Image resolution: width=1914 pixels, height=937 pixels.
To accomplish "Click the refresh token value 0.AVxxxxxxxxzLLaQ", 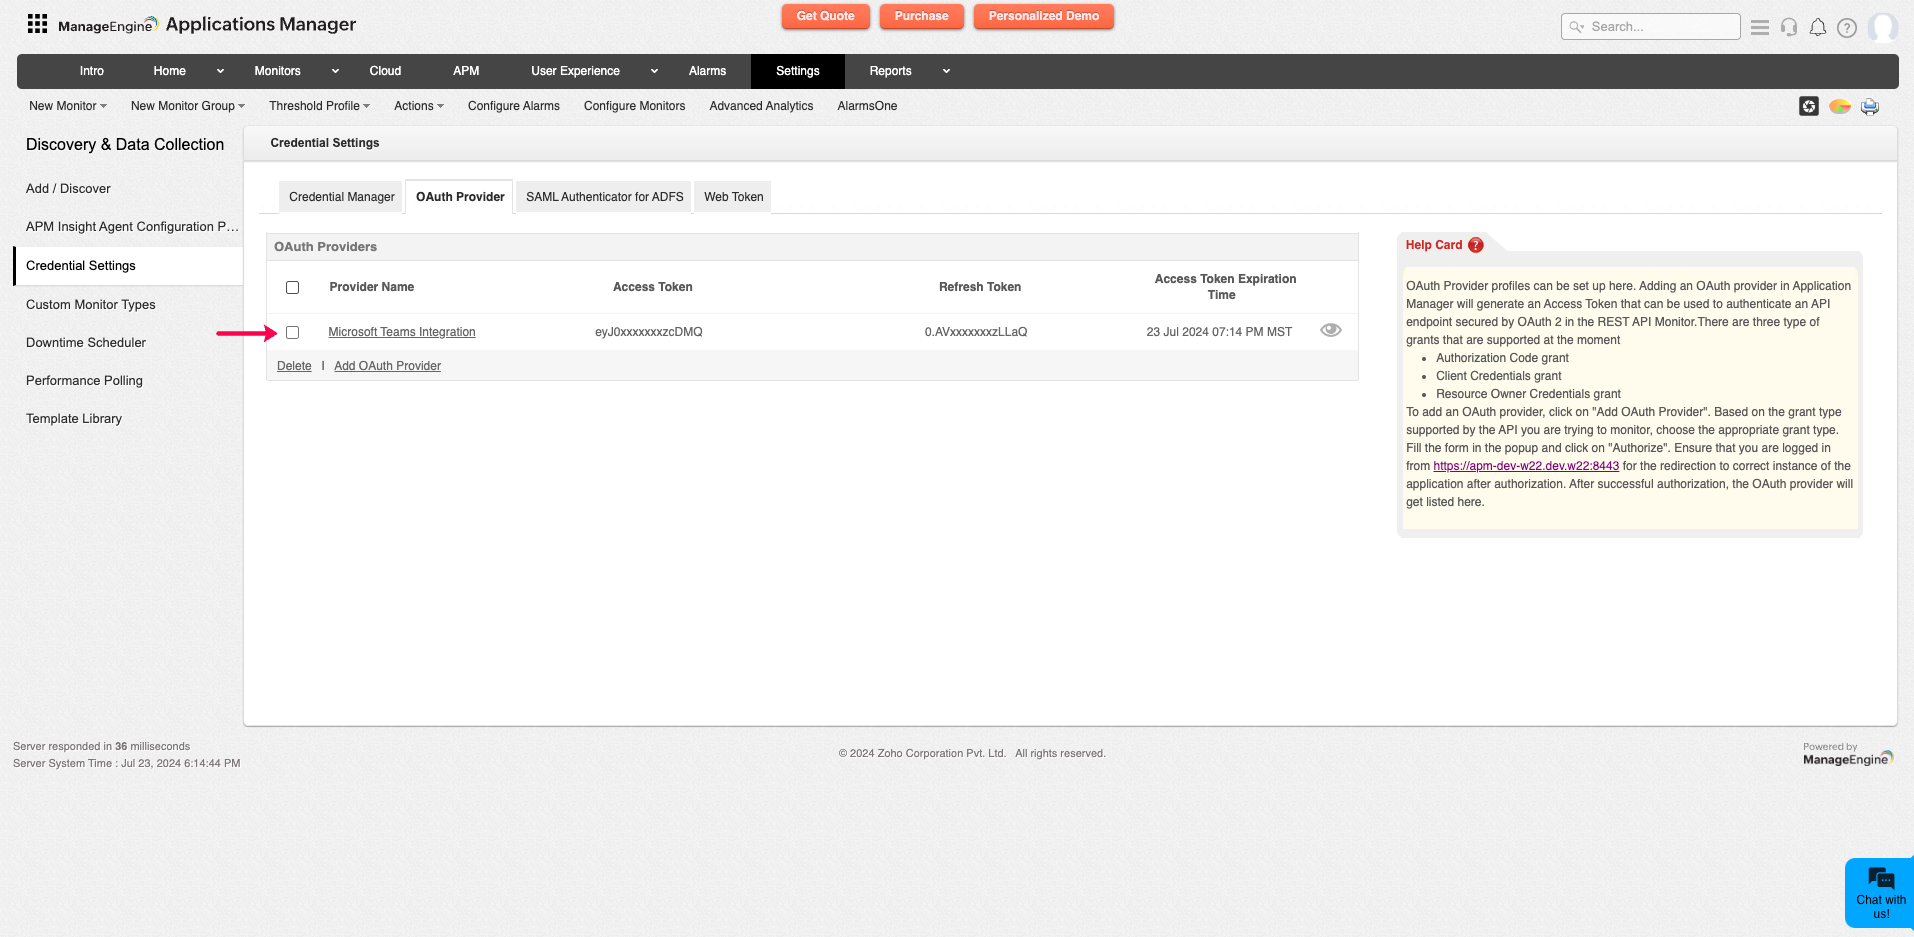I will pyautogui.click(x=976, y=332).
